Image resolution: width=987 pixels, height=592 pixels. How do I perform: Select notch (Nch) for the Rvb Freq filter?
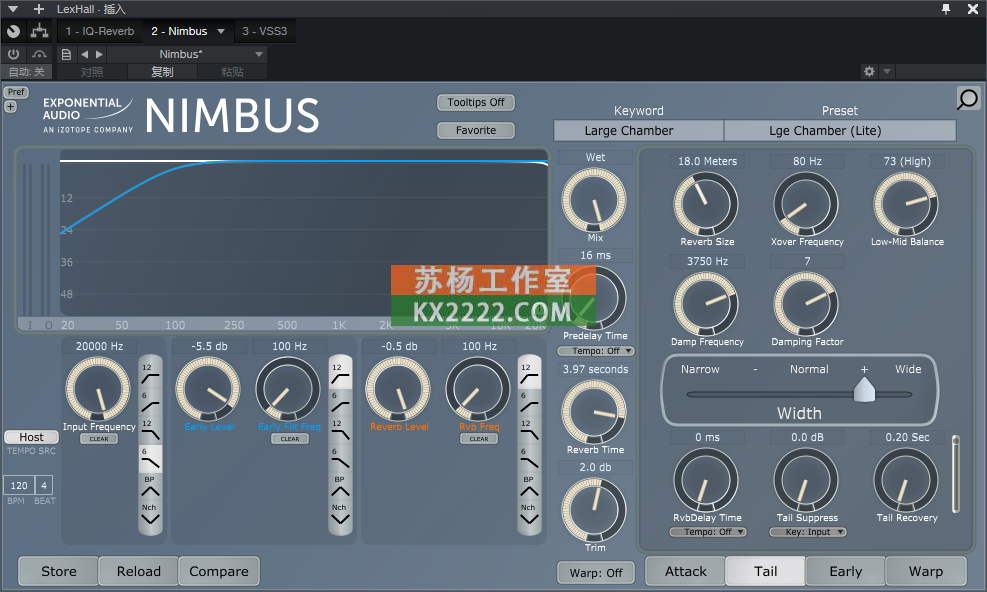click(x=529, y=515)
